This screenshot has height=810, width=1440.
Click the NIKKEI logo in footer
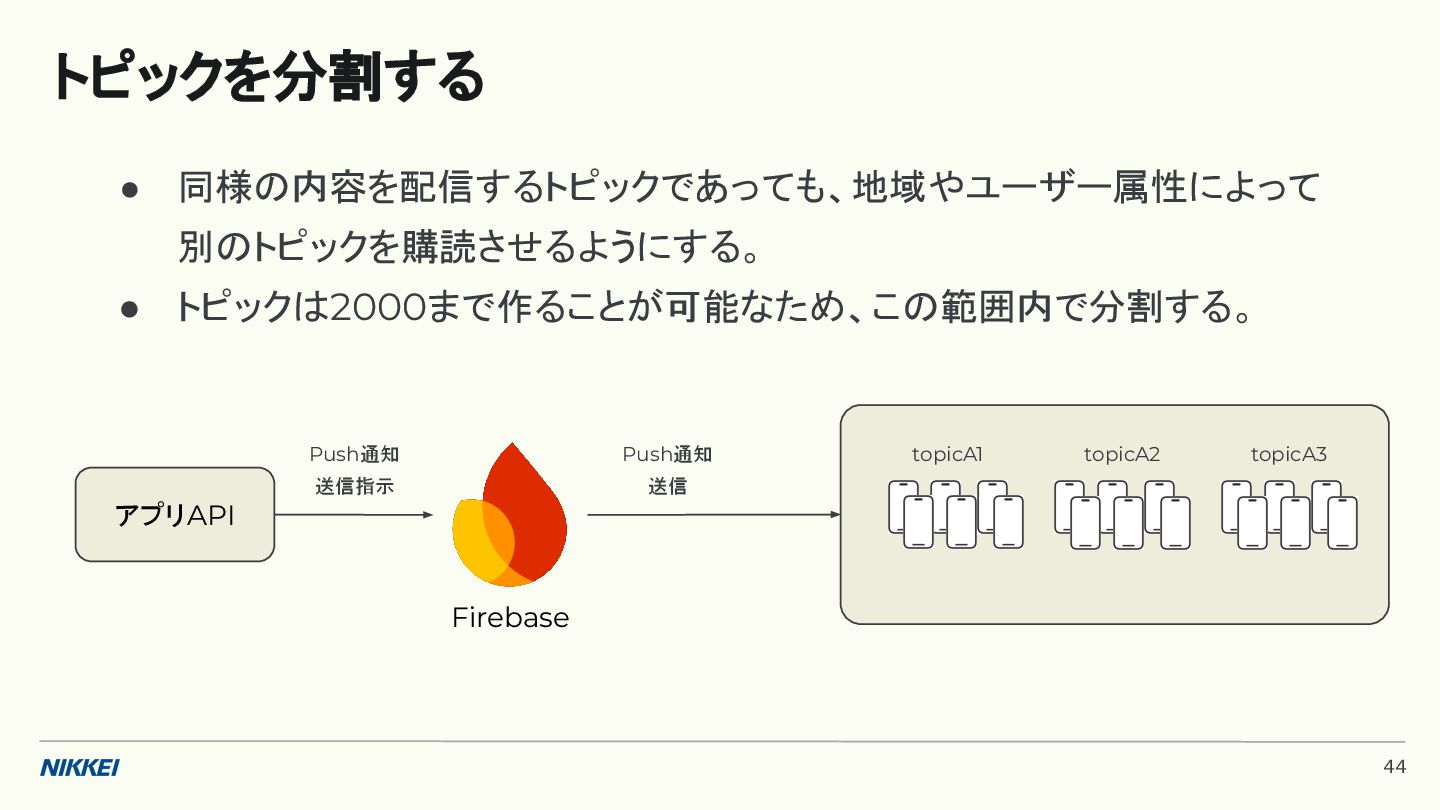80,768
